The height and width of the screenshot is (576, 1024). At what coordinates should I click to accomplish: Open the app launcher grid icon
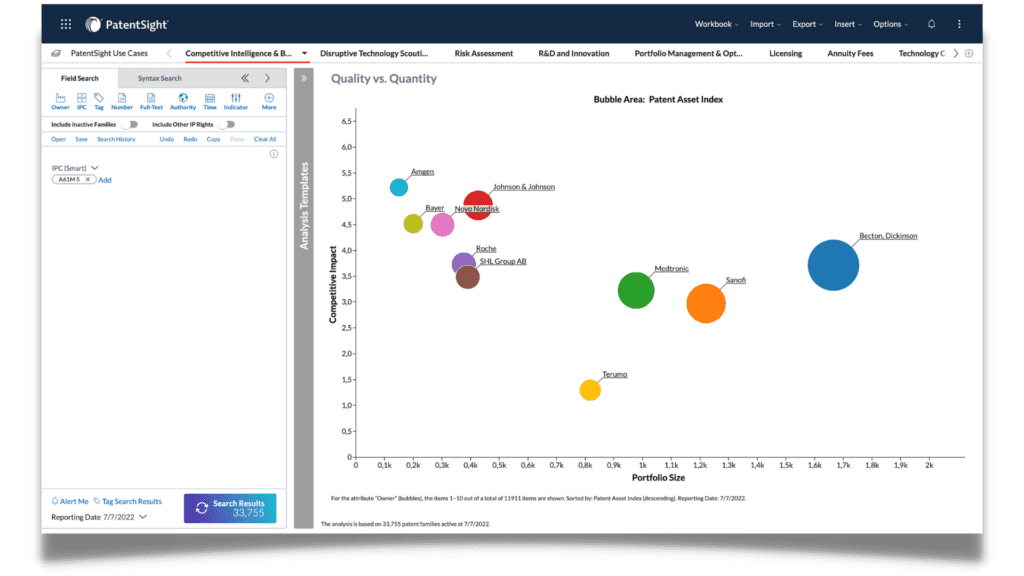(x=66, y=24)
